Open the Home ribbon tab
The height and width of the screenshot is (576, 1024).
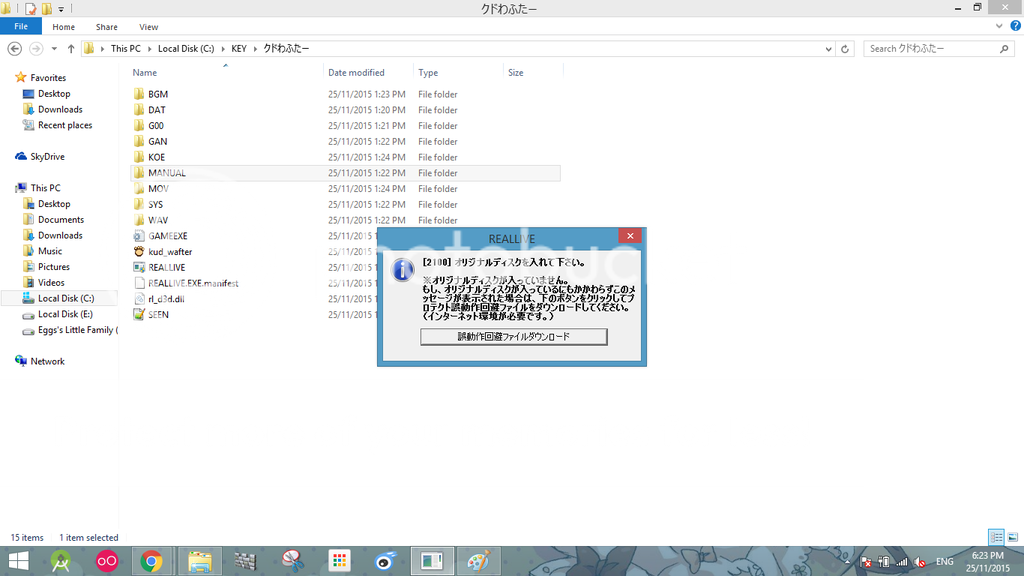(x=63, y=27)
